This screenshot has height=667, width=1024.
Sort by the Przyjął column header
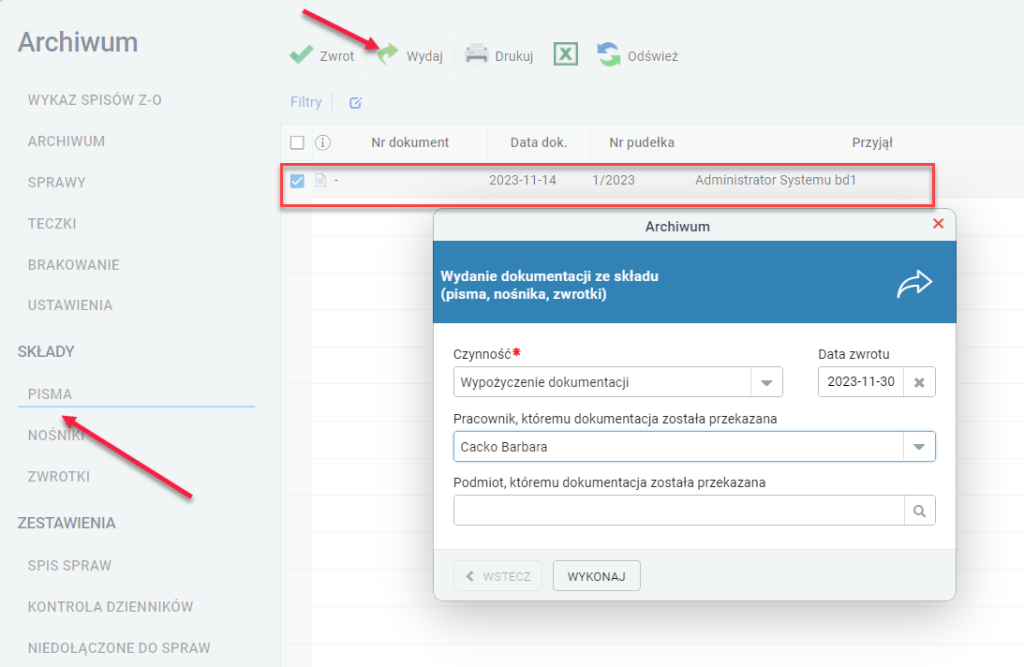tap(872, 142)
